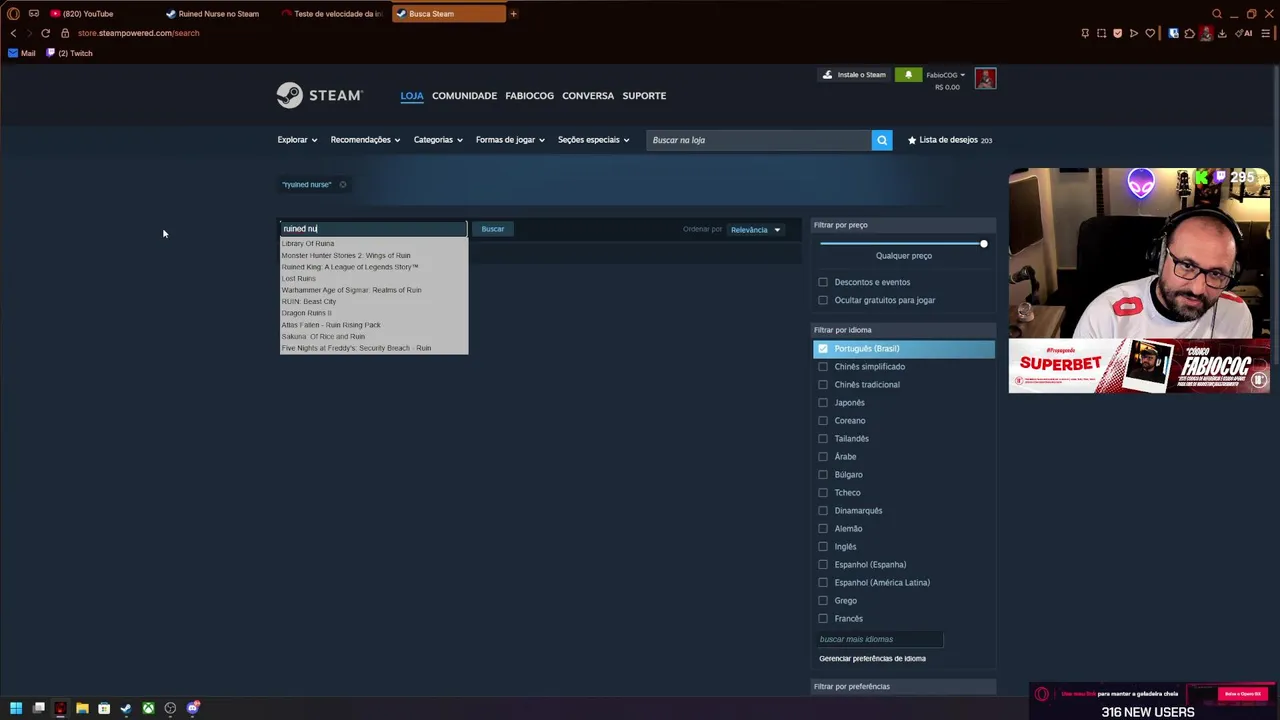Uncheck Português (Brasil) language filter
This screenshot has width=1280, height=720.
coord(823,348)
